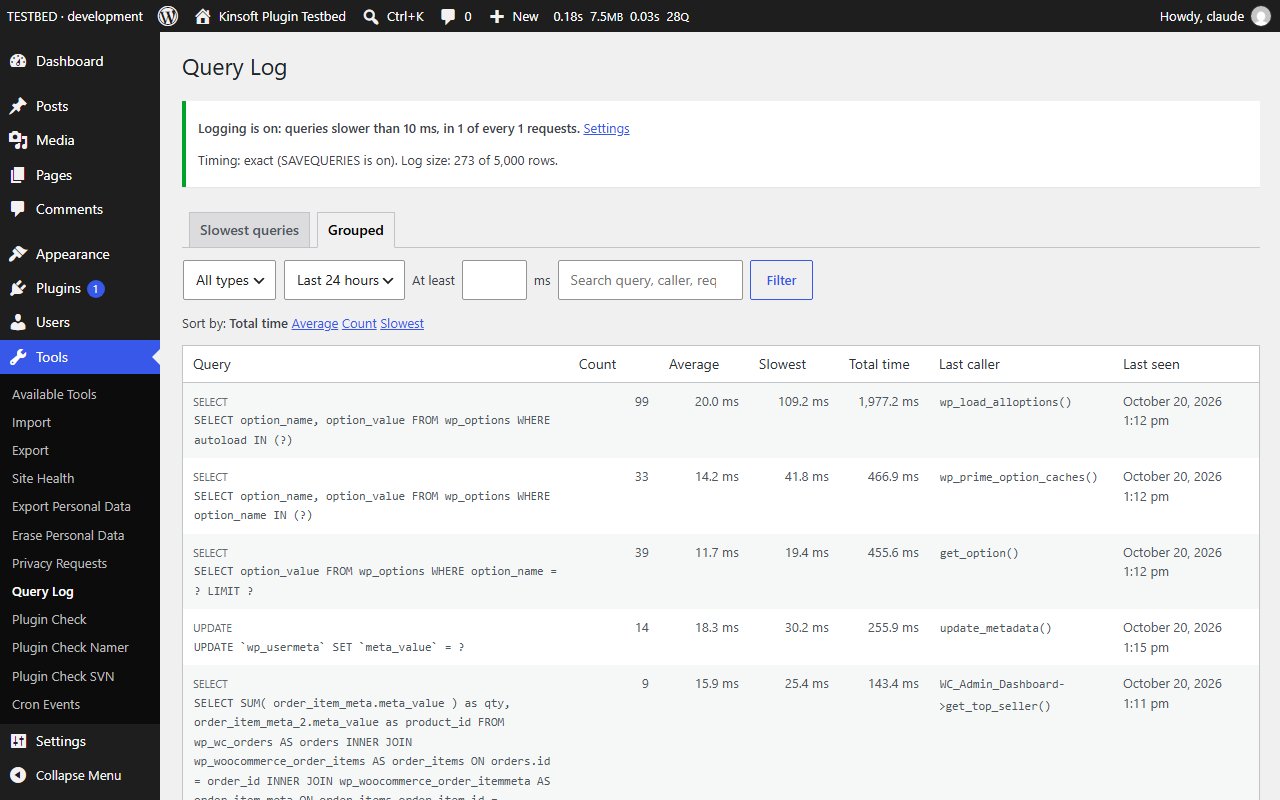Click the Filter button

coord(781,280)
